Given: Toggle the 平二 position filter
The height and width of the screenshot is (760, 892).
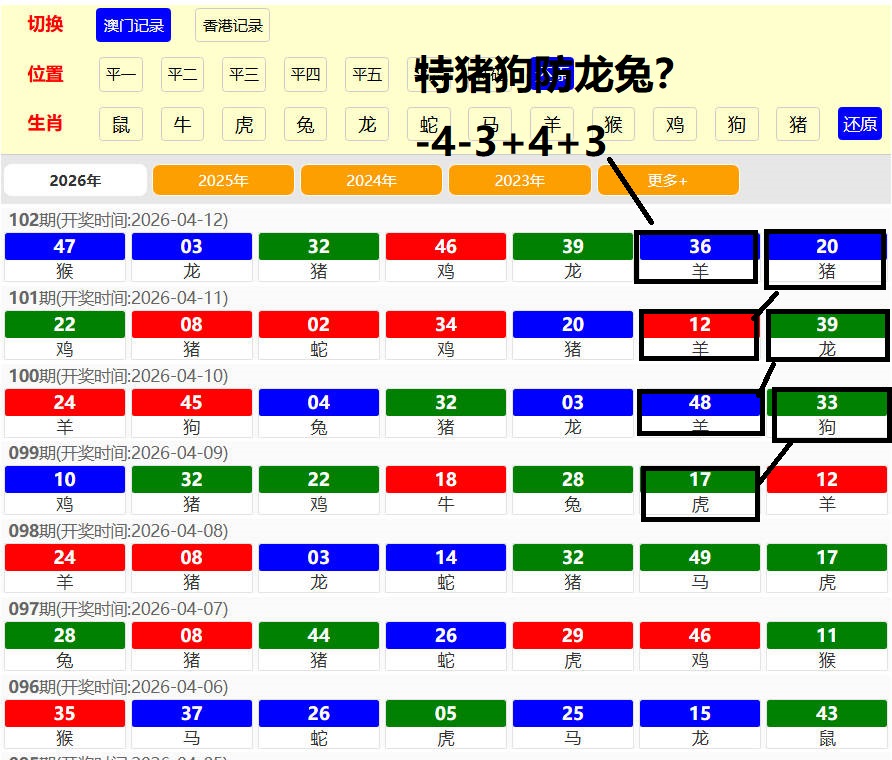Looking at the screenshot, I should pyautogui.click(x=182, y=75).
